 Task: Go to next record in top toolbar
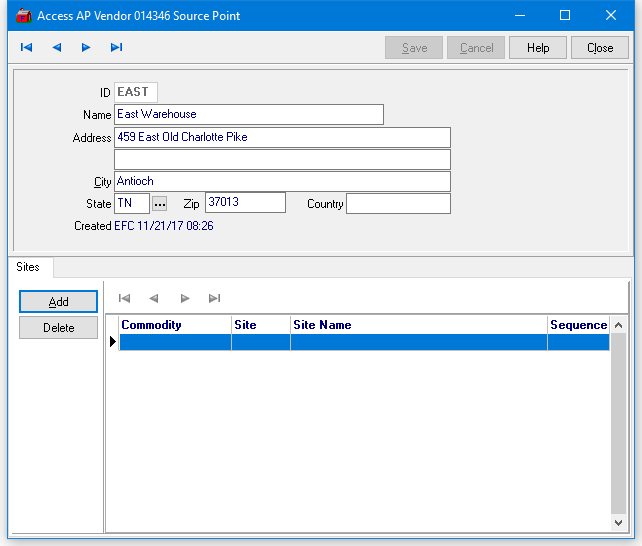86,47
